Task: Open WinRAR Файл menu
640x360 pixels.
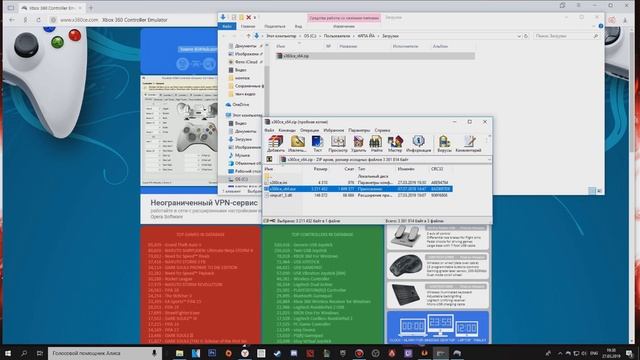Action: [269, 130]
